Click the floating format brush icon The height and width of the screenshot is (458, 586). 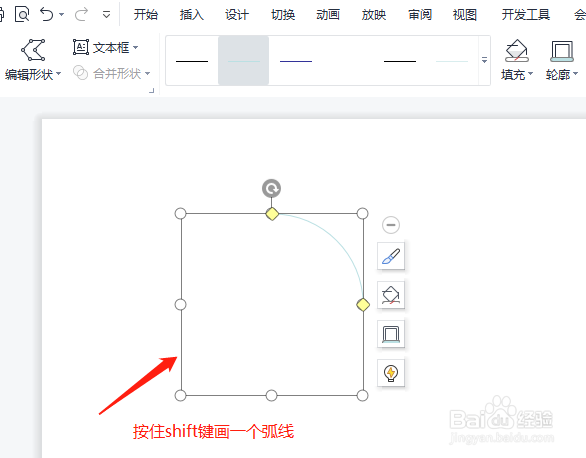tap(391, 256)
